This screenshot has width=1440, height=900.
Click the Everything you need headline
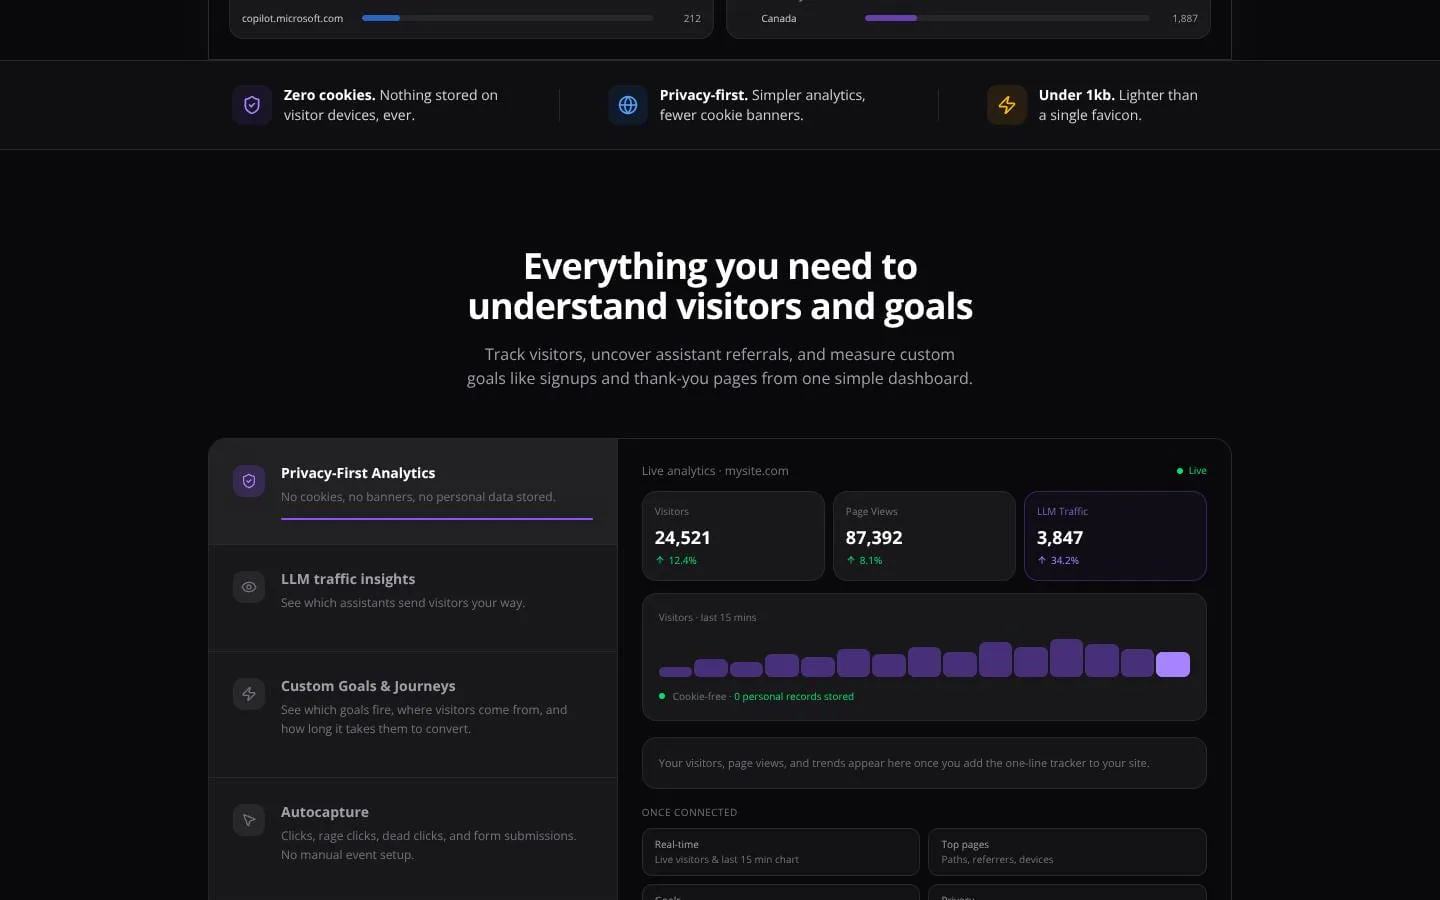(x=720, y=286)
